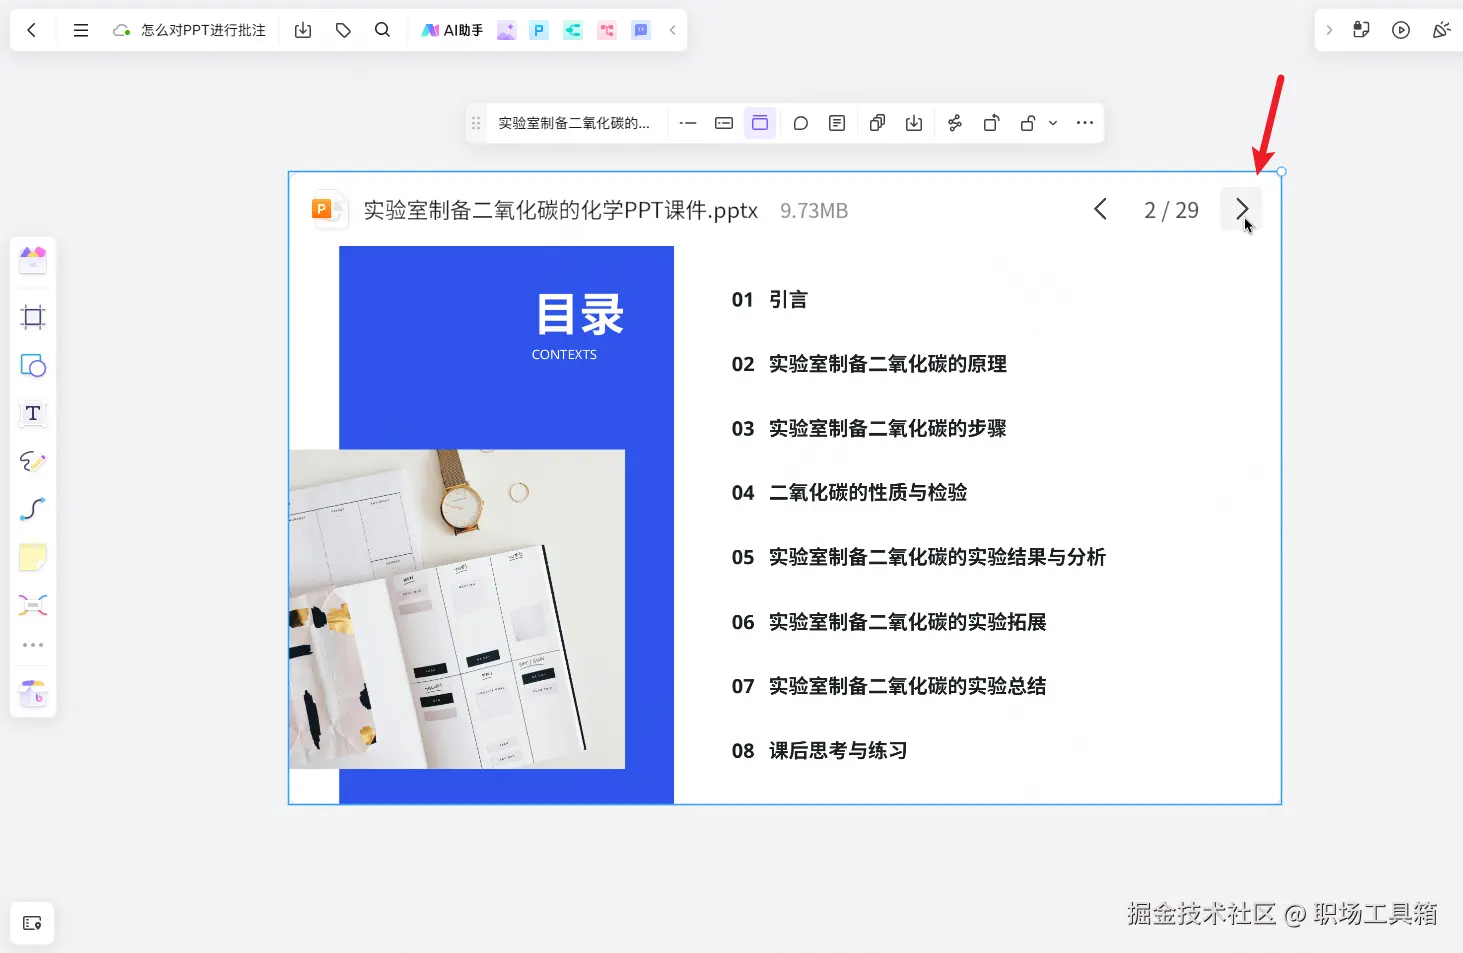Viewport: 1463px width, 953px height.
Task: Start presentation with the play button
Action: pyautogui.click(x=1401, y=30)
